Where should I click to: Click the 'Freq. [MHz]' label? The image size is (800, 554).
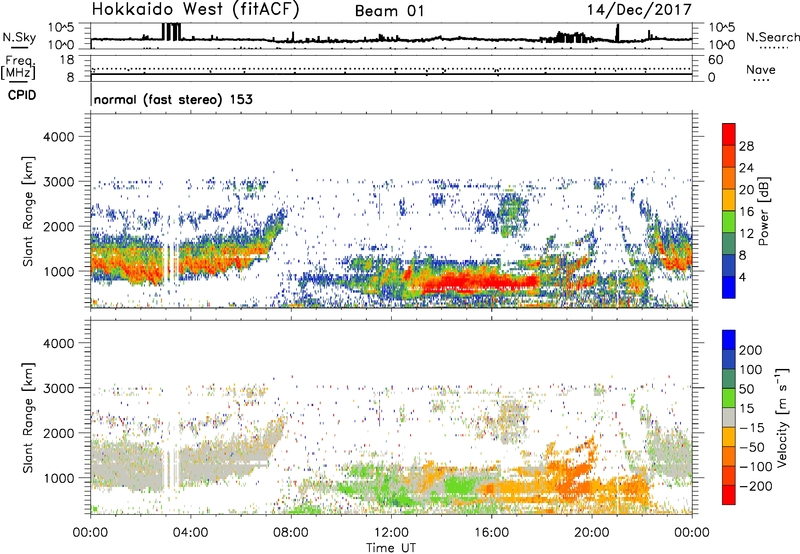pyautogui.click(x=18, y=67)
